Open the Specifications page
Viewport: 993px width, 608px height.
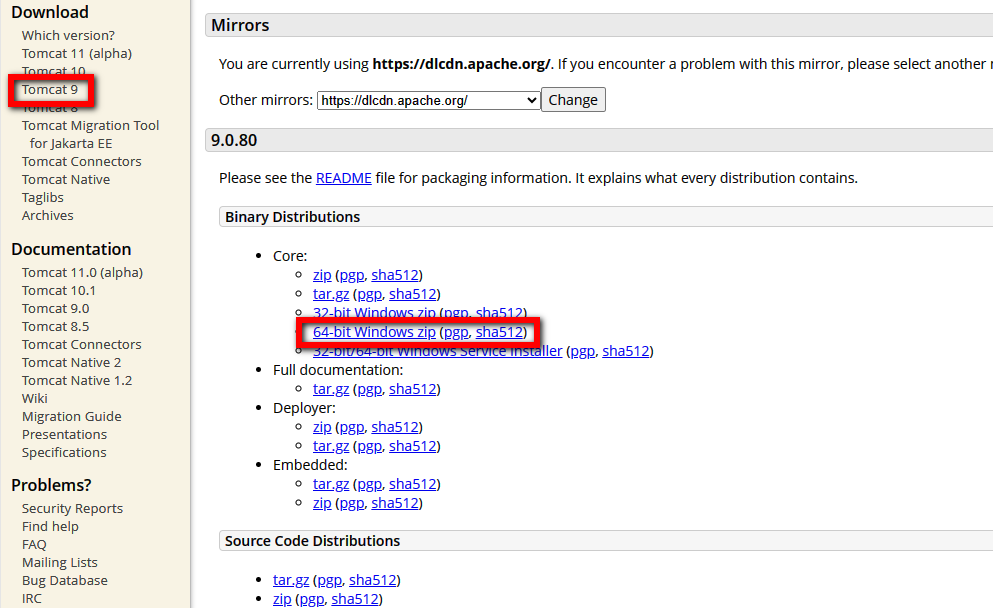(64, 452)
